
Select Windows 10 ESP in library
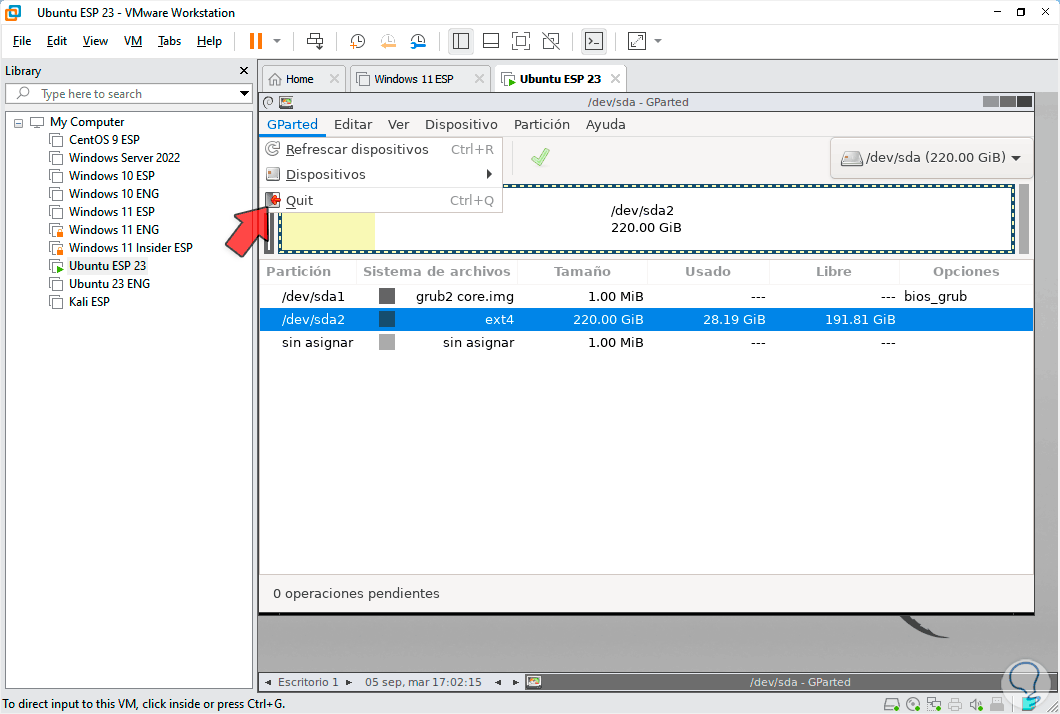point(112,176)
